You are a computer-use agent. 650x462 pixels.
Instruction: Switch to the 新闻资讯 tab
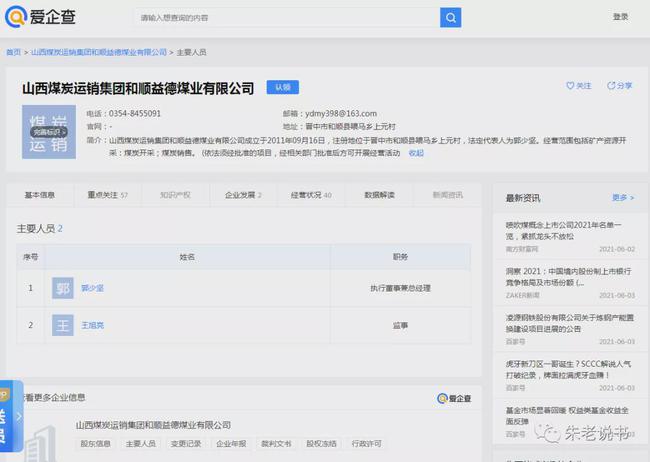tap(447, 195)
